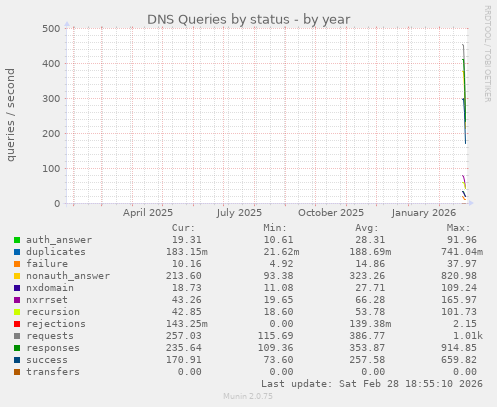Click responses average value 353.87
This screenshot has width=497, height=407.
click(x=367, y=348)
